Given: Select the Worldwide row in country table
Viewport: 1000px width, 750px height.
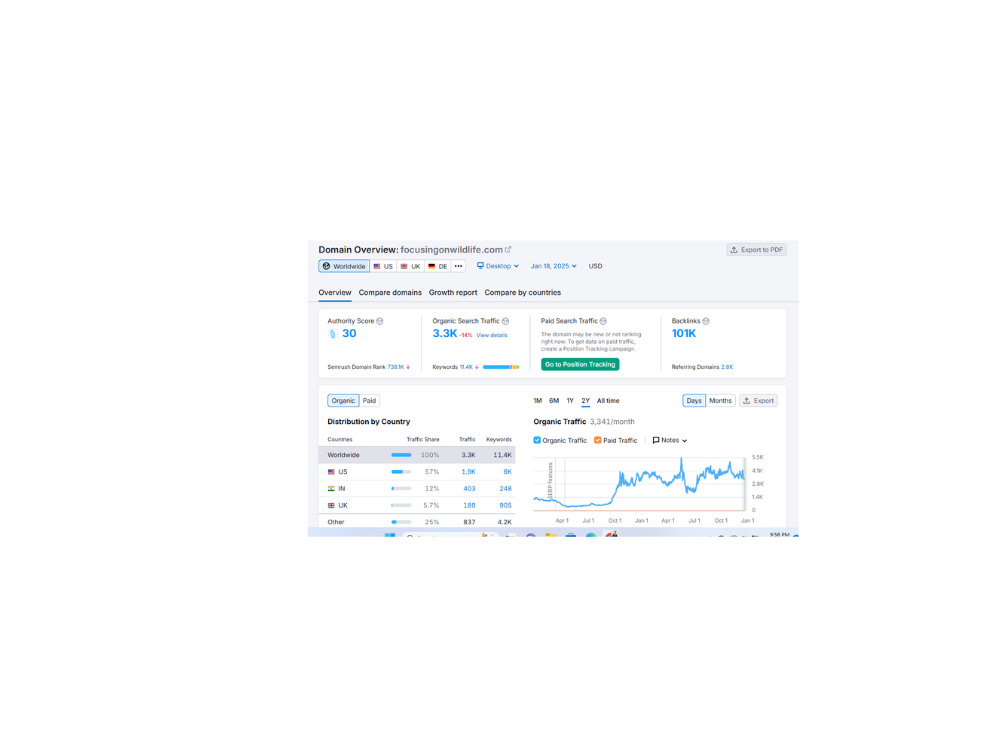Looking at the screenshot, I should (x=416, y=455).
